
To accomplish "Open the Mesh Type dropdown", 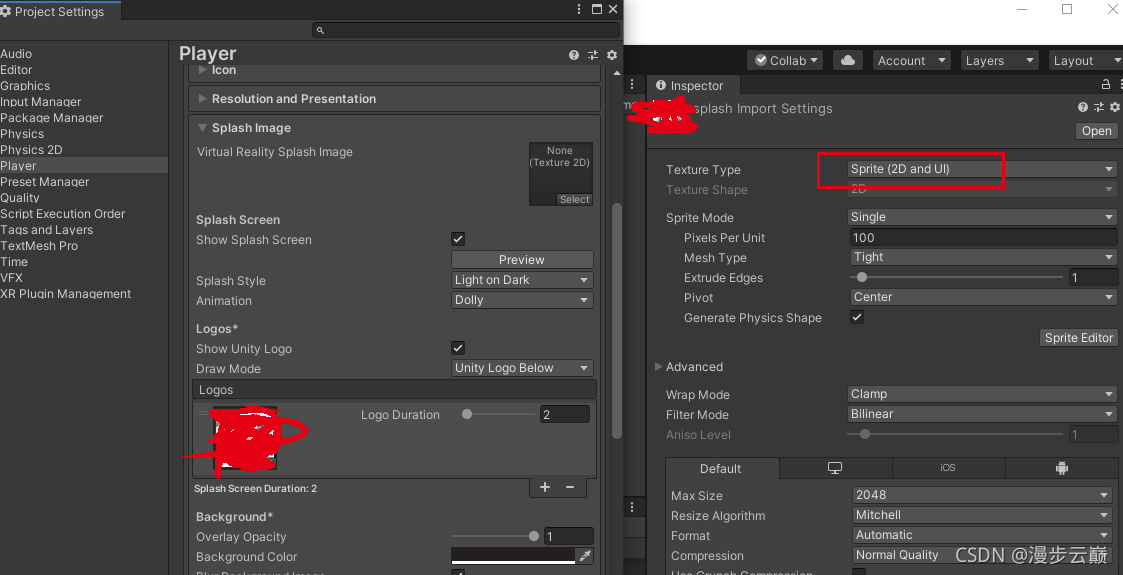I will pyautogui.click(x=982, y=257).
